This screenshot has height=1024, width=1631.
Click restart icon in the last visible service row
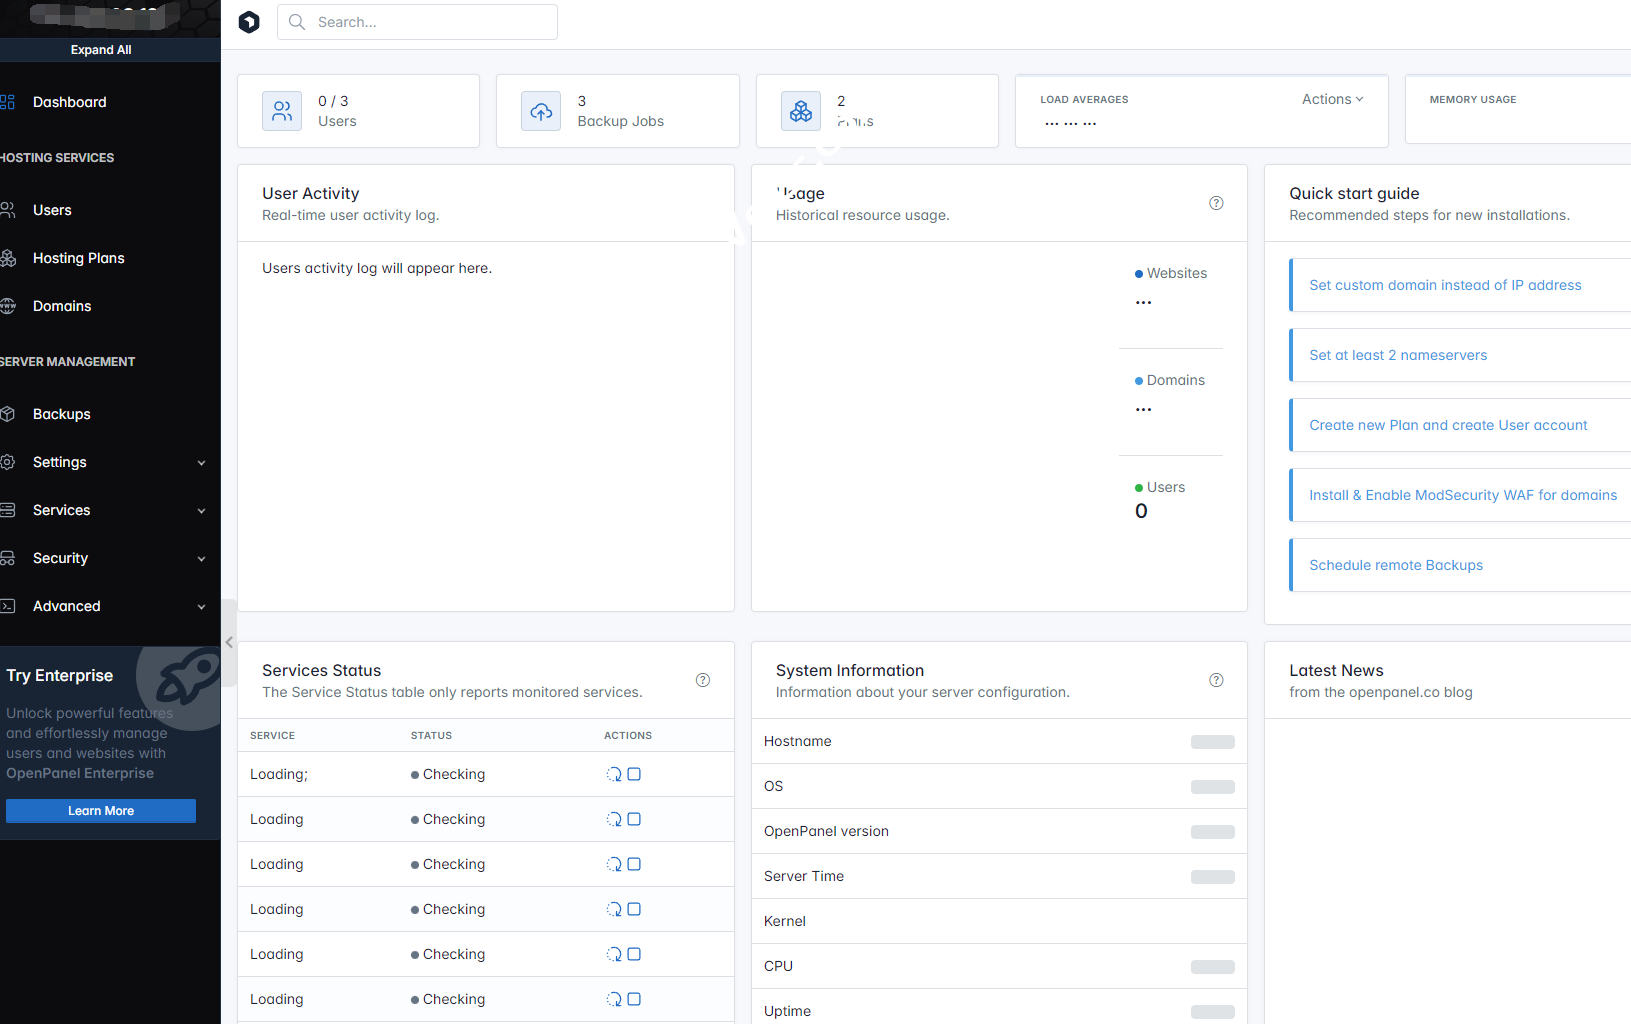coord(614,999)
